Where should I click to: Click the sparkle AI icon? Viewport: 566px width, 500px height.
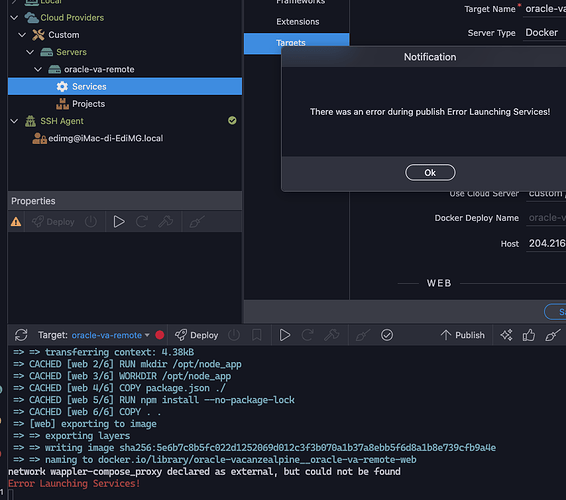(506, 335)
